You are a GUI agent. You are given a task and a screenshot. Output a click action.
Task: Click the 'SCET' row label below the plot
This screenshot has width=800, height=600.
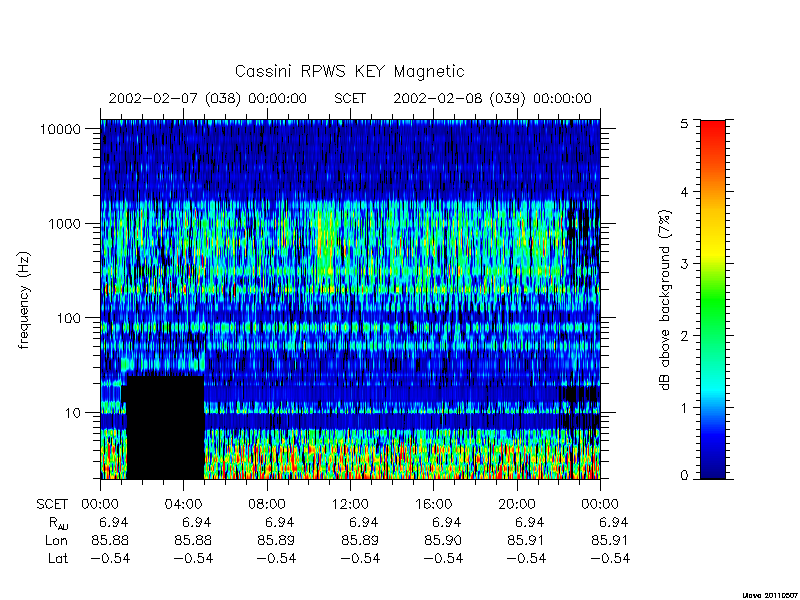pyautogui.click(x=52, y=505)
